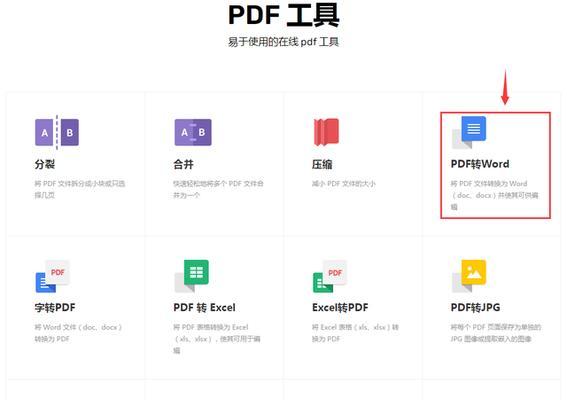This screenshot has width=567, height=400.
Task: Click the Merge (合并) AB icon
Action: click(x=193, y=132)
